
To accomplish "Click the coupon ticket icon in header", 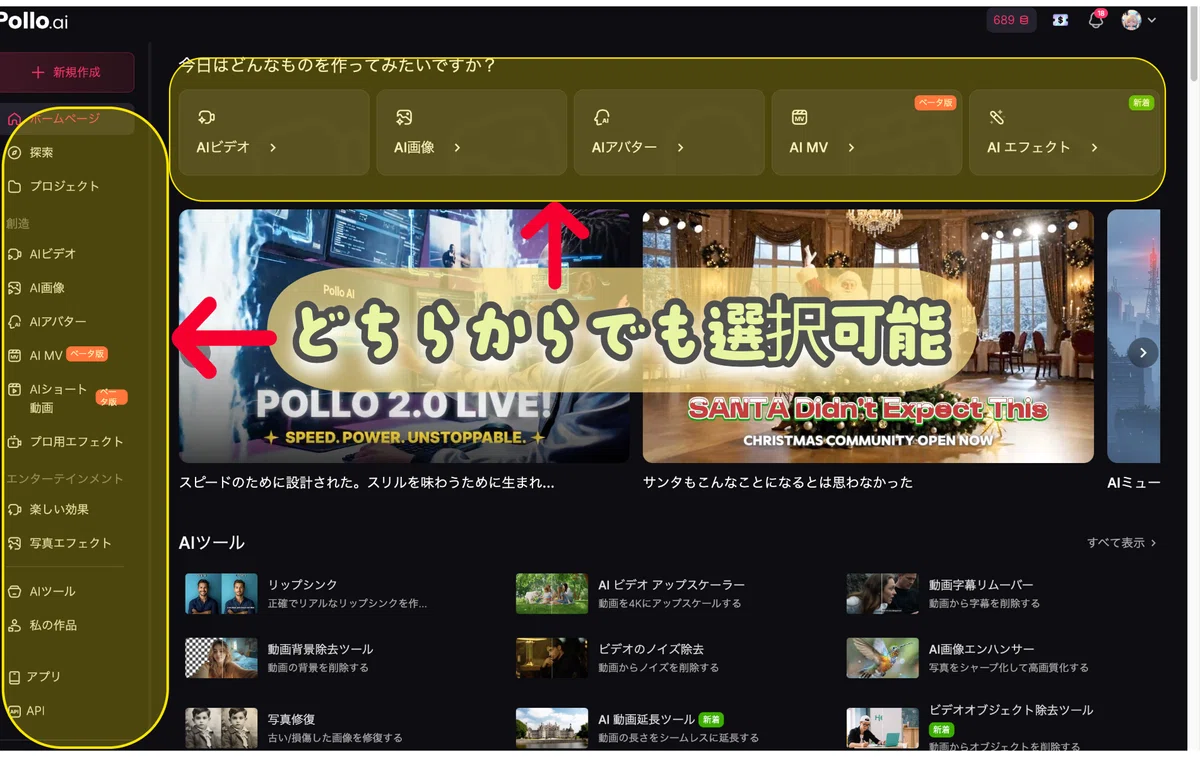I will pos(1060,20).
